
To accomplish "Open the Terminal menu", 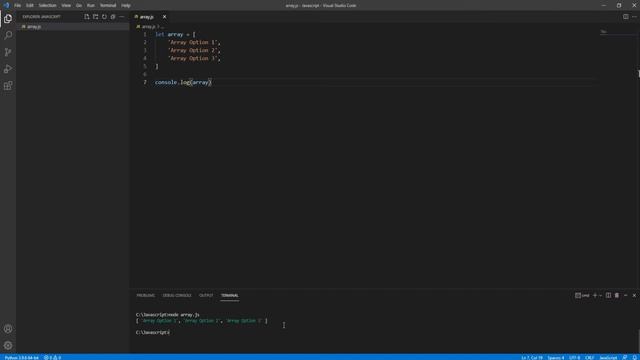I will (108, 6).
